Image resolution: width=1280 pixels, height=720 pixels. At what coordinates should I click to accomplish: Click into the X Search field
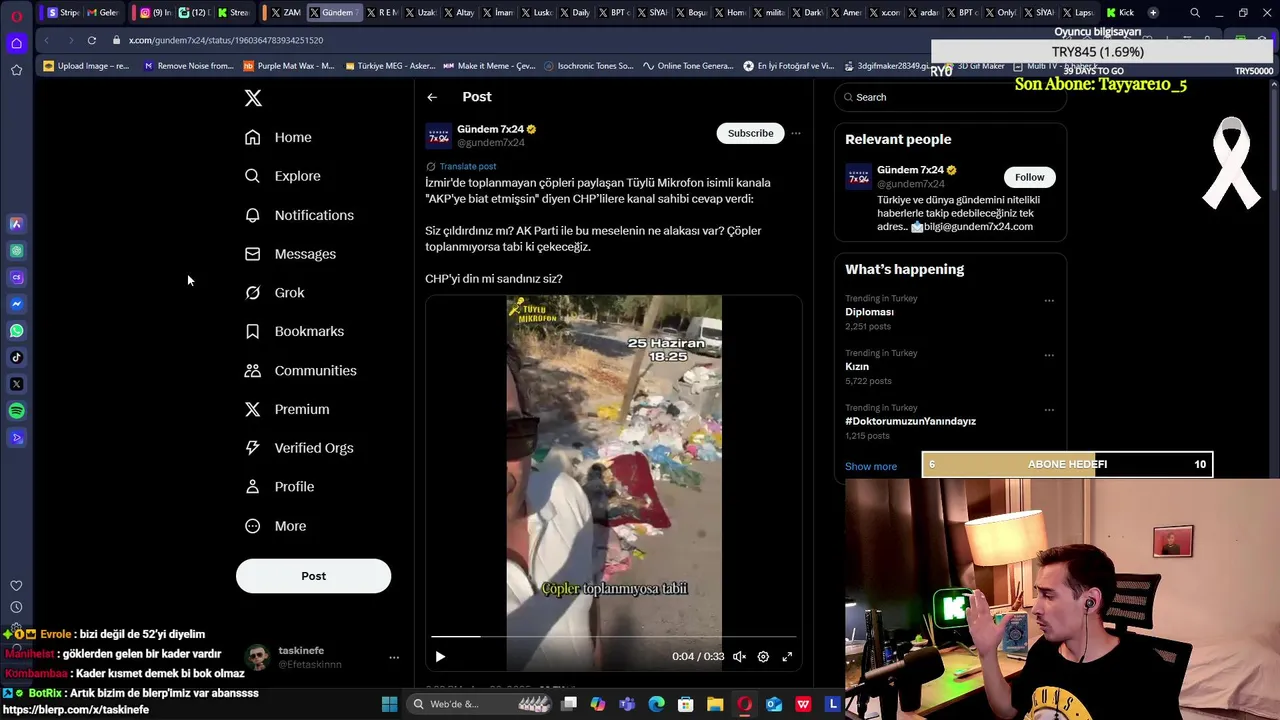(x=950, y=97)
